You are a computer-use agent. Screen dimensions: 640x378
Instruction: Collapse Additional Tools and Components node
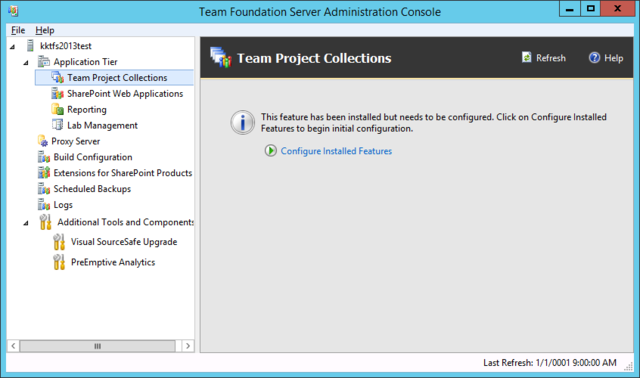pyautogui.click(x=26, y=223)
